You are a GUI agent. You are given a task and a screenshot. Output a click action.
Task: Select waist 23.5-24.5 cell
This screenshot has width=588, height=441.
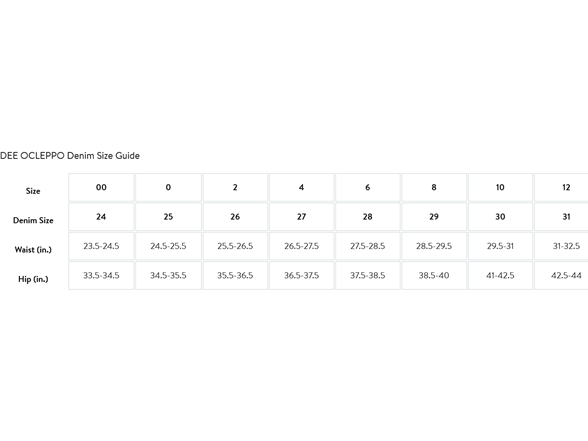click(x=101, y=246)
